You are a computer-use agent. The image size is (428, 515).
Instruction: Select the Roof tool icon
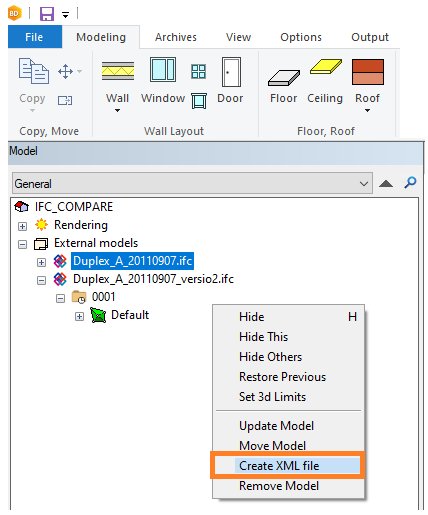(367, 72)
